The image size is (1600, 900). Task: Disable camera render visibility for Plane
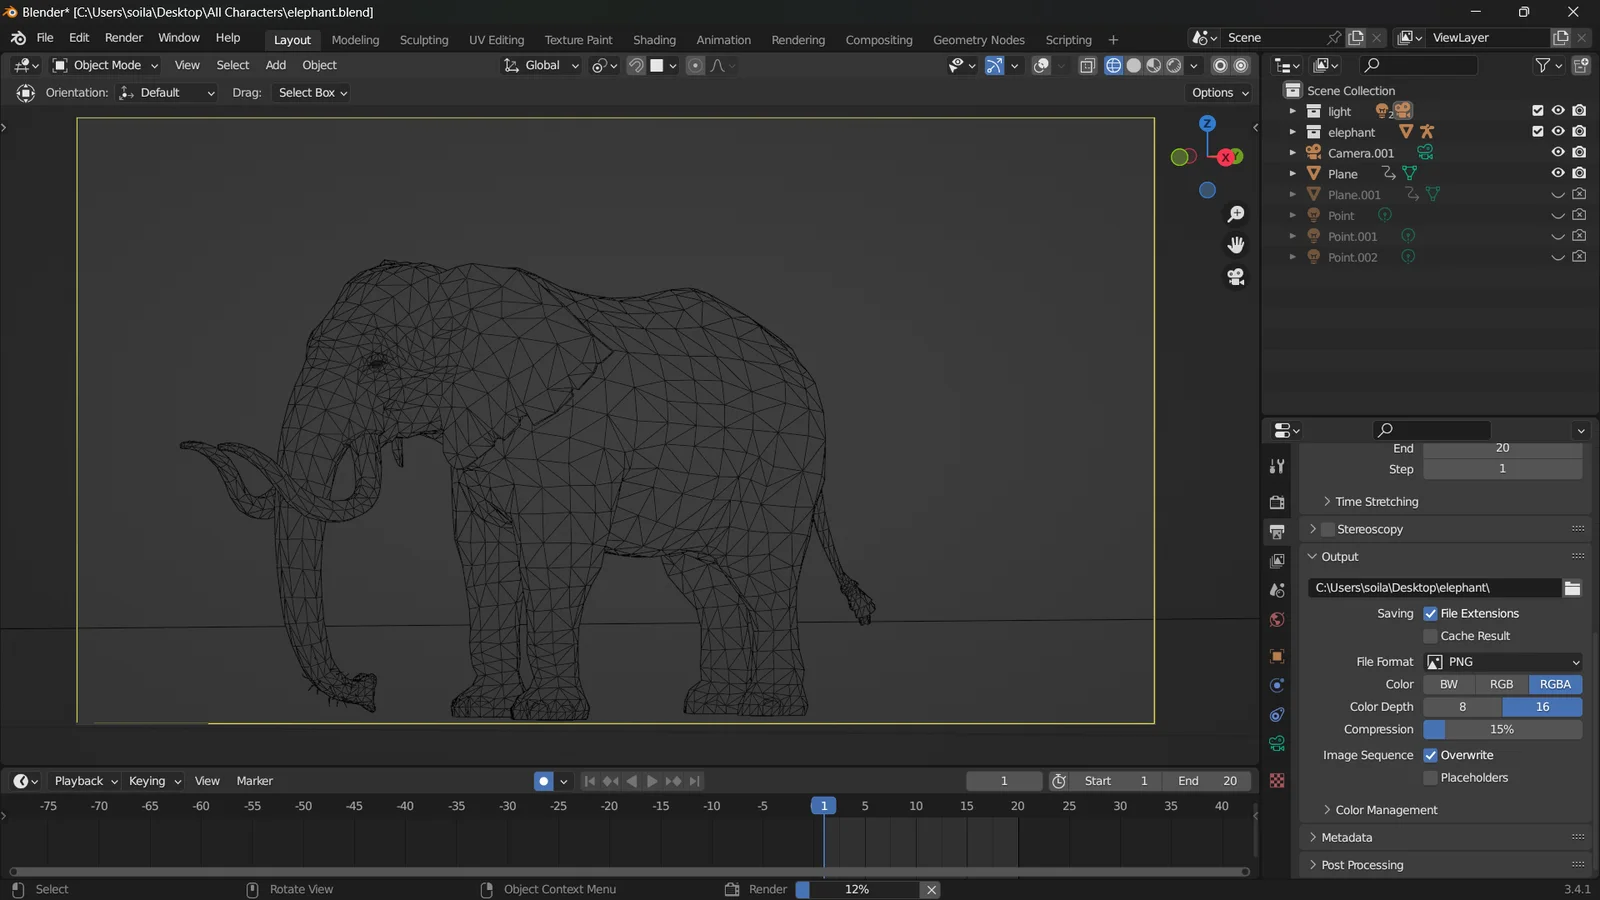pyautogui.click(x=1580, y=172)
